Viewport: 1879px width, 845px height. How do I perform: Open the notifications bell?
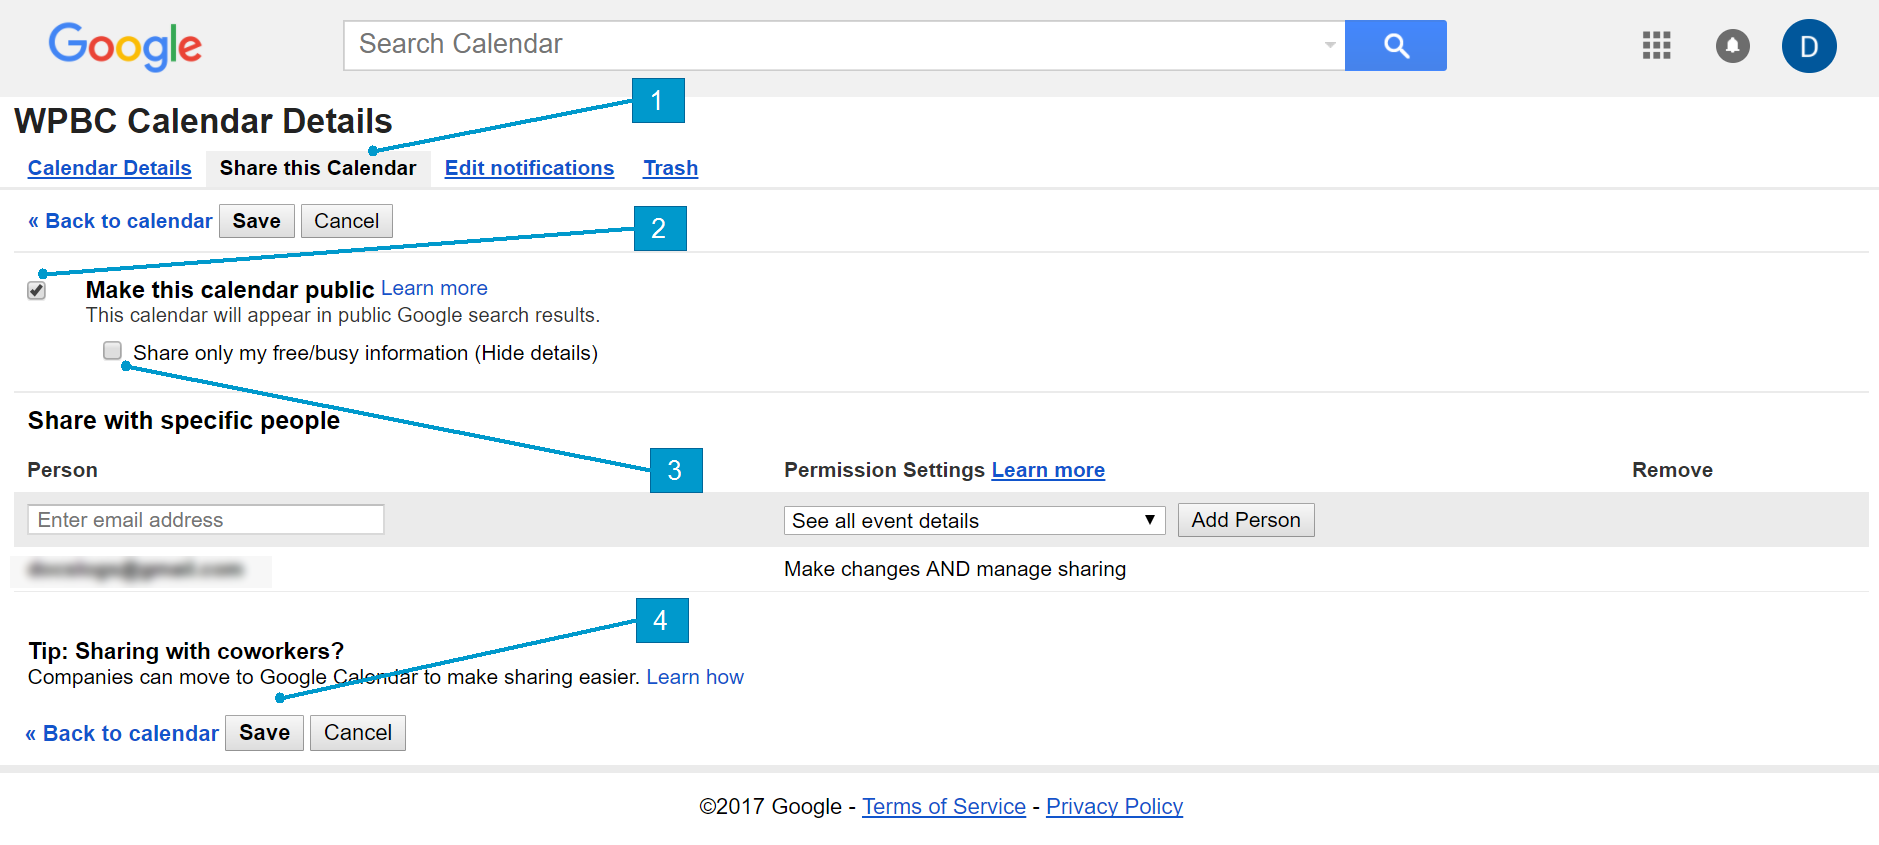[x=1732, y=46]
